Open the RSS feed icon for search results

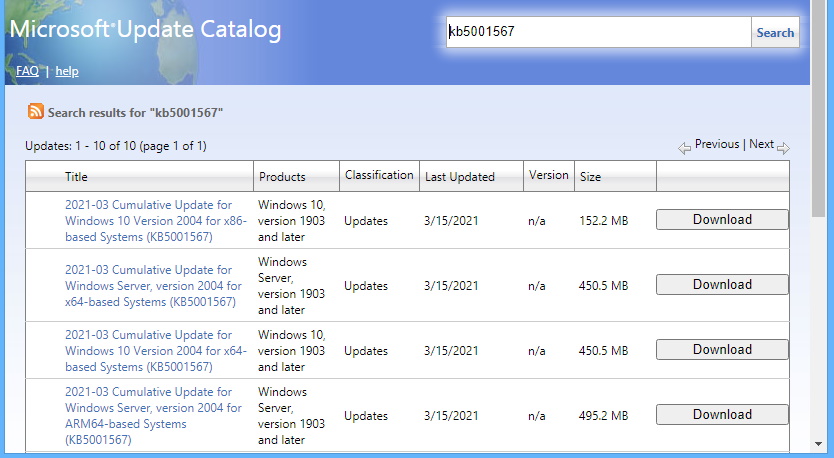click(x=36, y=111)
